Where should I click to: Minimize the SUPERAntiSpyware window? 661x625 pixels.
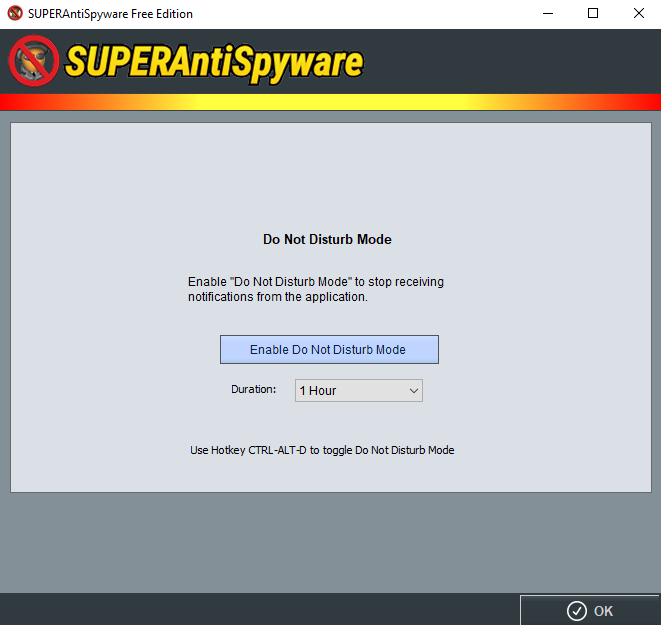pyautogui.click(x=548, y=13)
